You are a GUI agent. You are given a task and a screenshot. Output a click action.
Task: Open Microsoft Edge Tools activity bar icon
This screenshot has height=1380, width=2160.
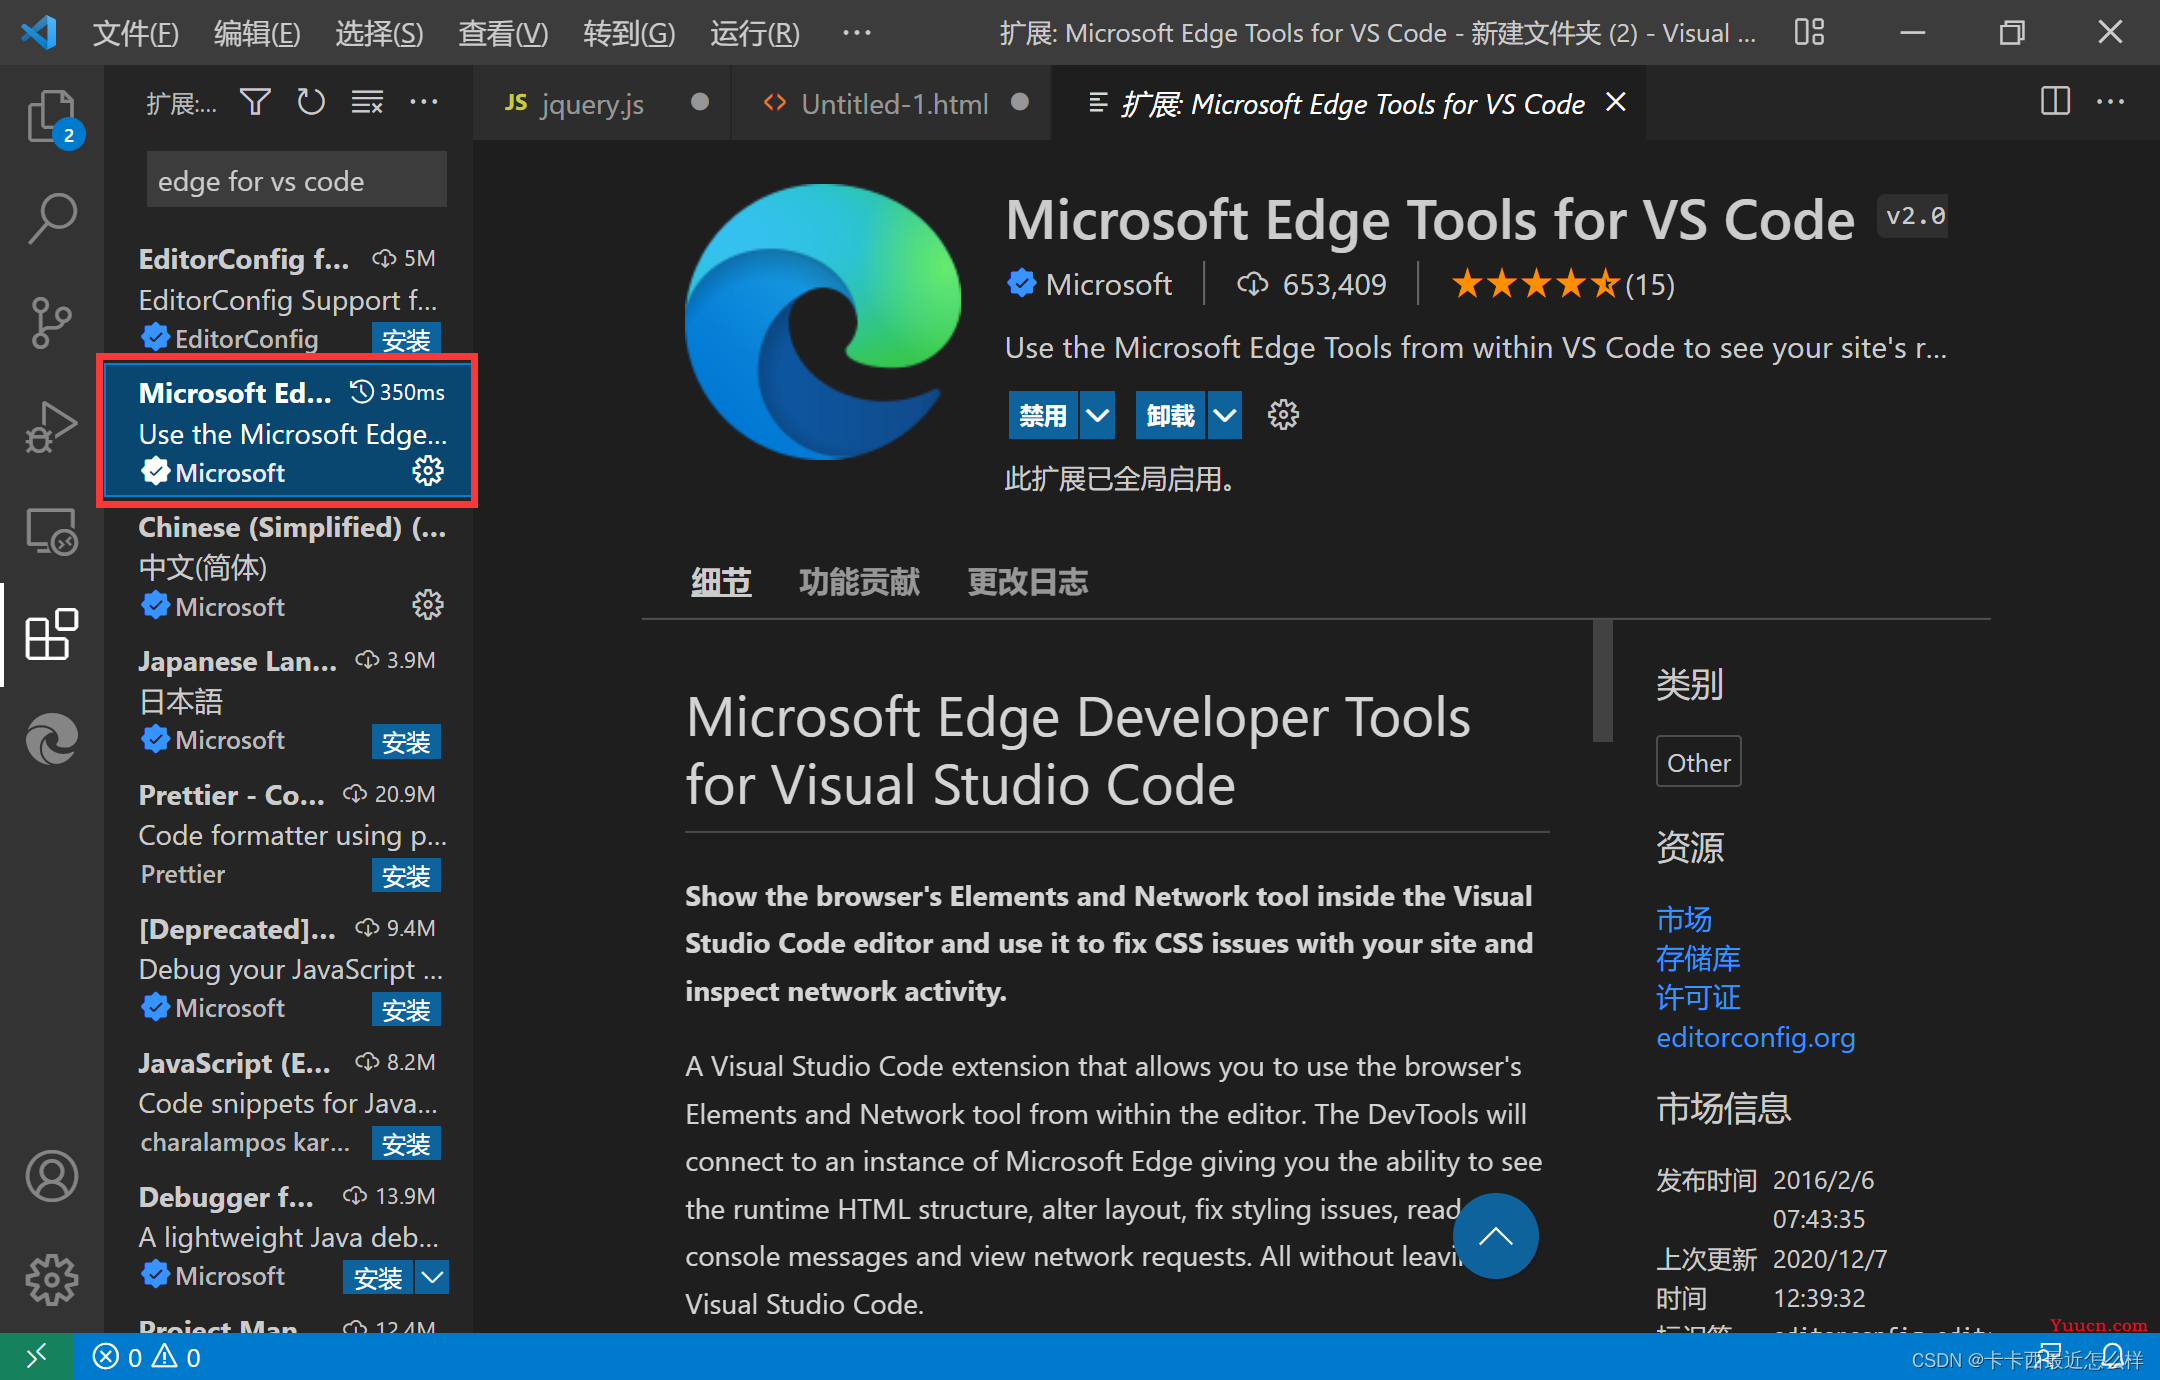pos(52,739)
